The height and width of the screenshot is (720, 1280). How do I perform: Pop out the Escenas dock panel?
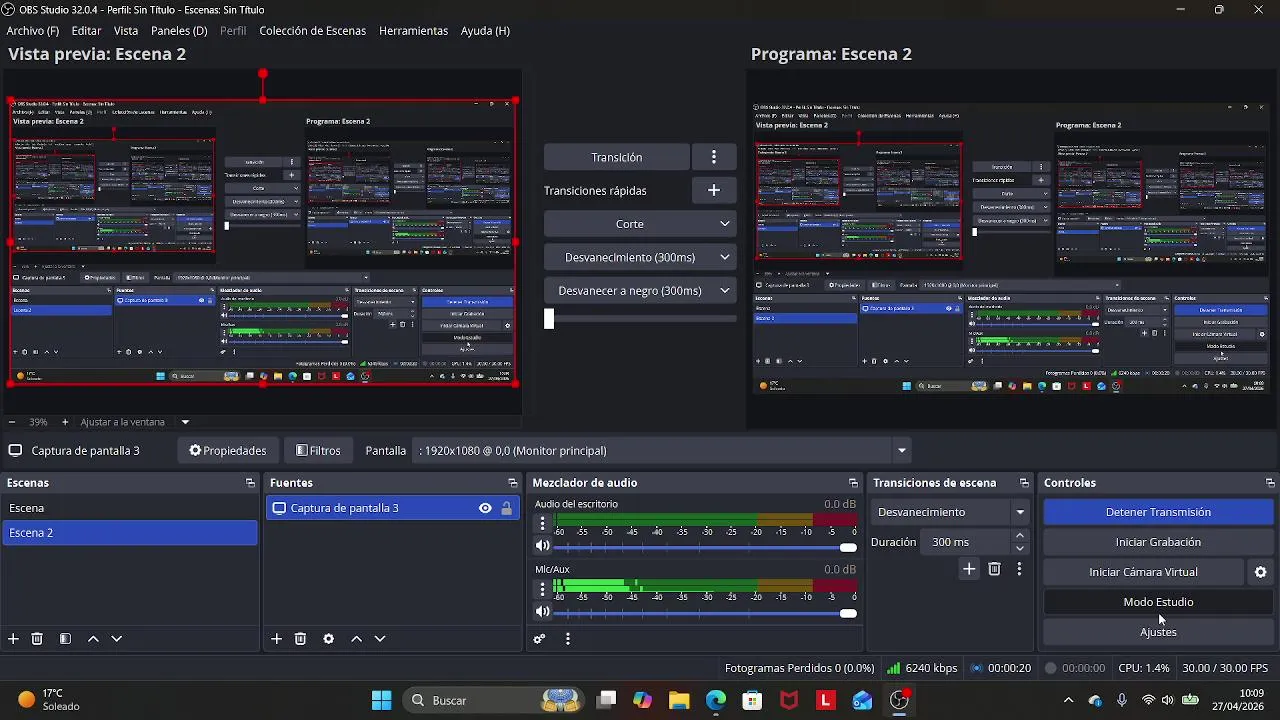(250, 483)
